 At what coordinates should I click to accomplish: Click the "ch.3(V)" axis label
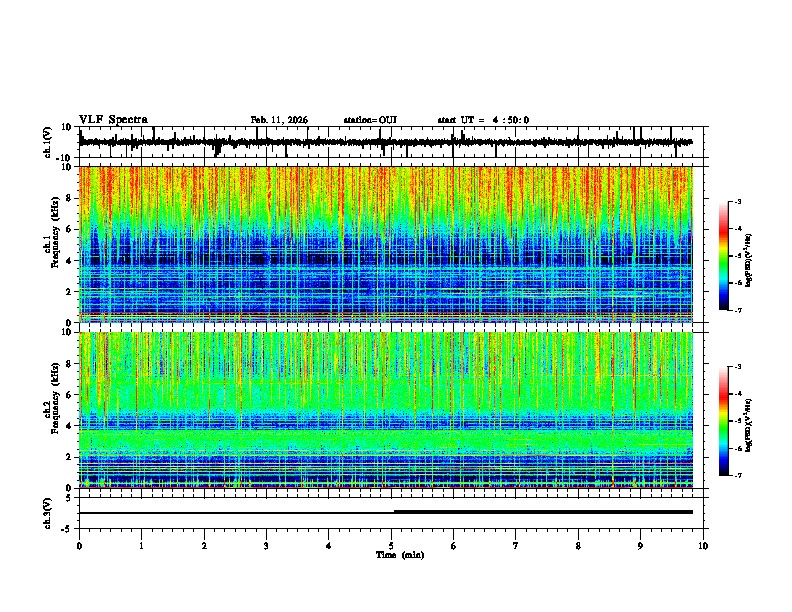point(48,514)
